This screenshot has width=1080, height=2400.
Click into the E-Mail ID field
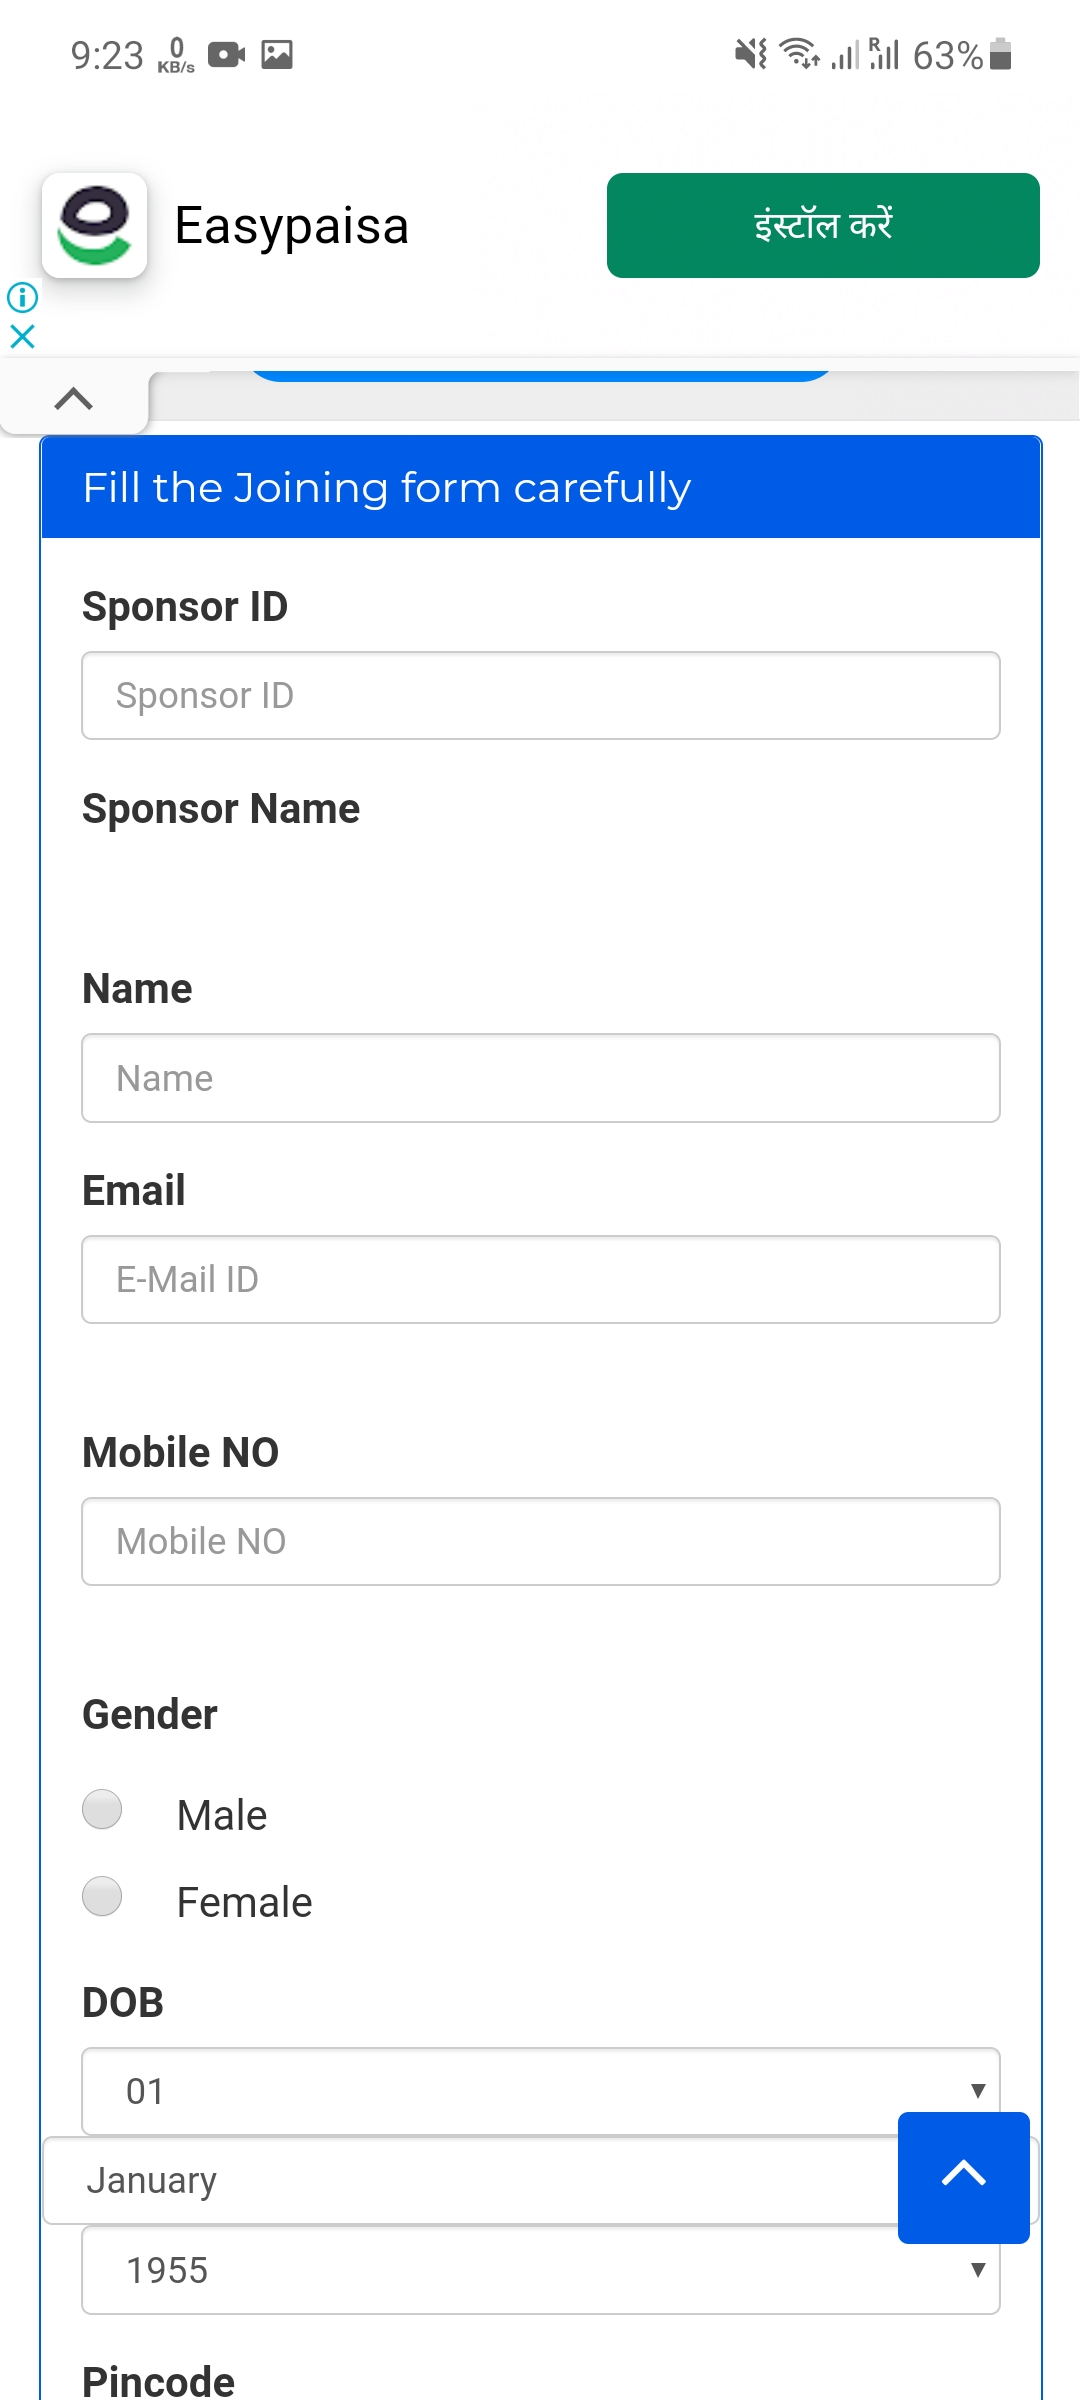pyautogui.click(x=540, y=1279)
